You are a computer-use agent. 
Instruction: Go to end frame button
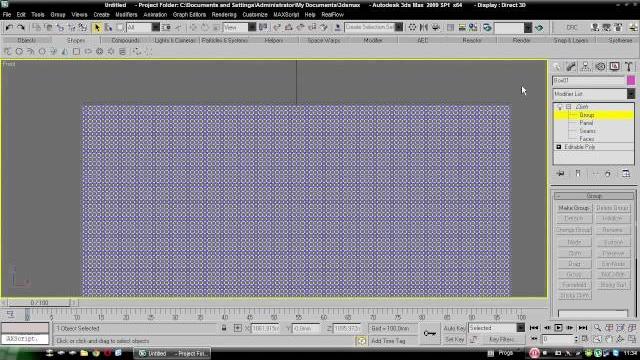582,328
